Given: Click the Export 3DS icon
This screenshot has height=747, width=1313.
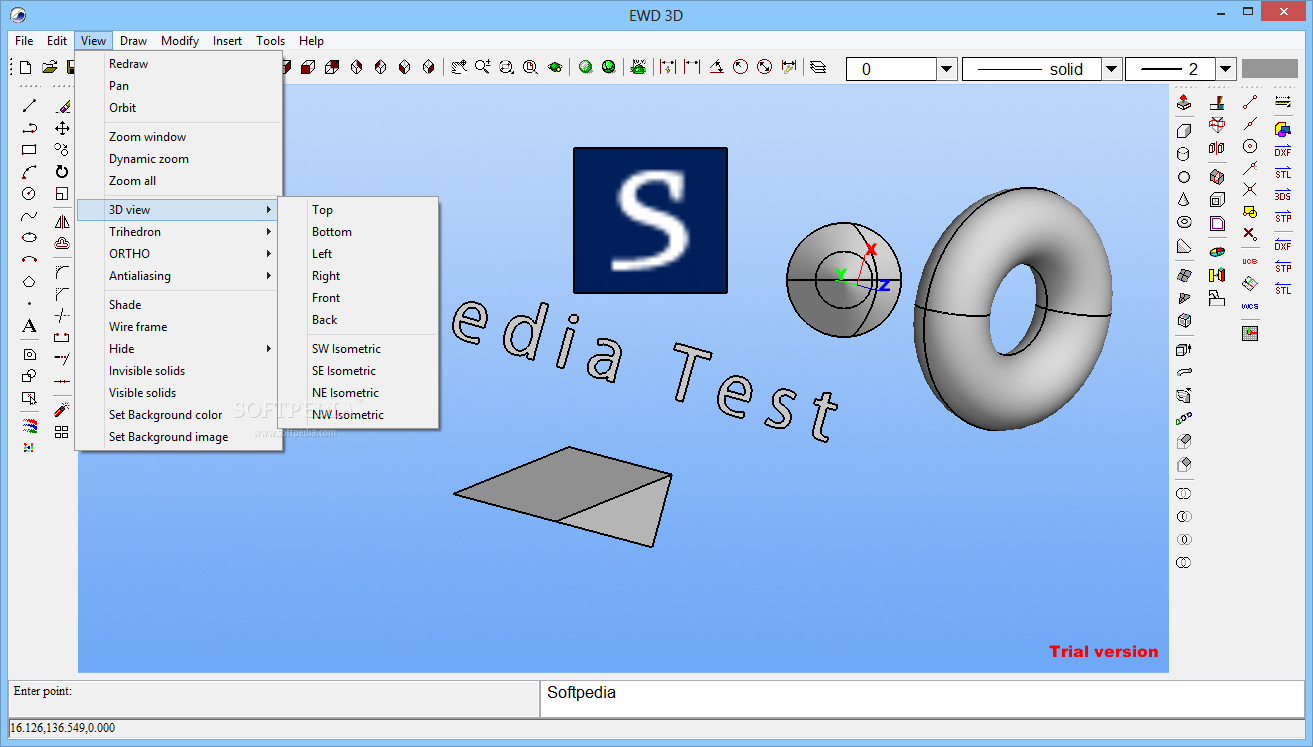Looking at the screenshot, I should [1283, 195].
